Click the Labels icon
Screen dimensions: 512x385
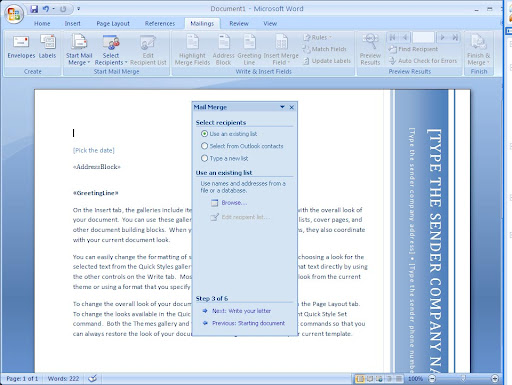pos(48,42)
